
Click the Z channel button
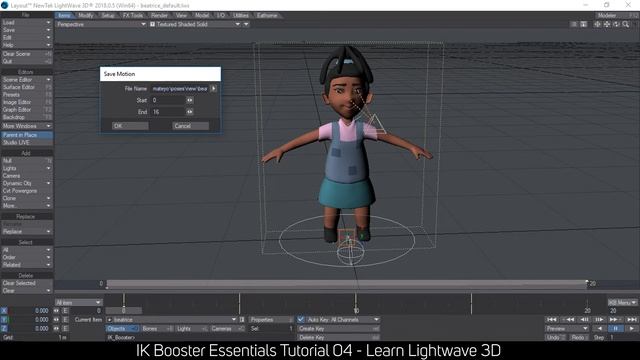(4, 329)
